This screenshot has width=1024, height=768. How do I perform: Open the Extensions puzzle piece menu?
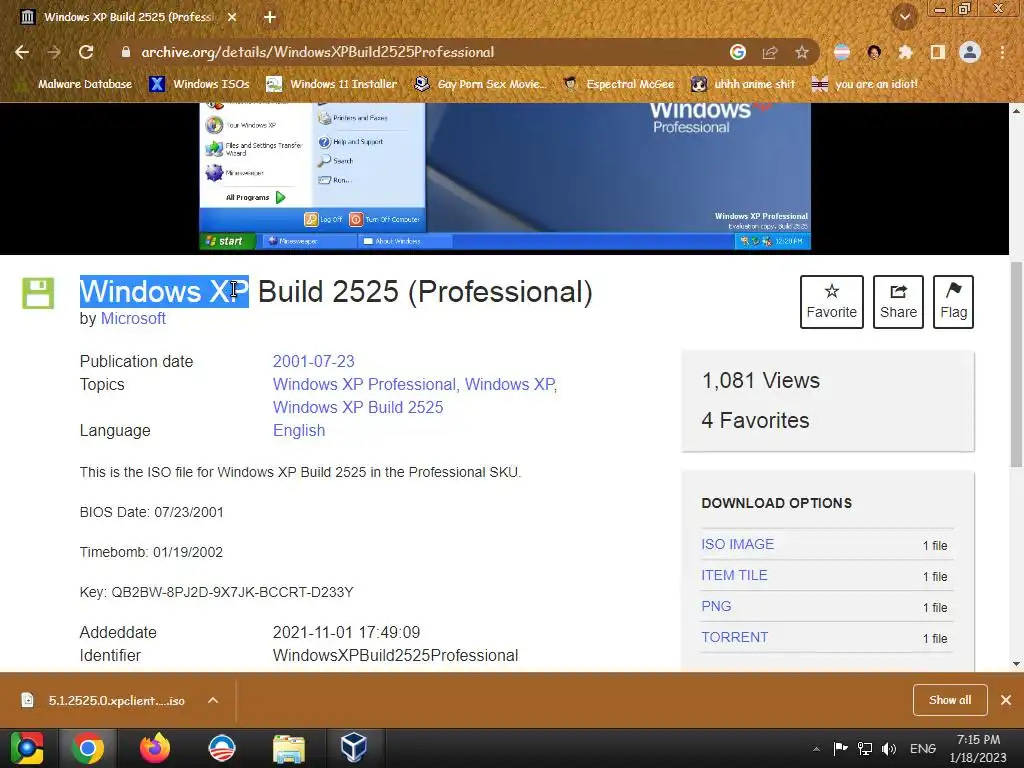coord(906,52)
